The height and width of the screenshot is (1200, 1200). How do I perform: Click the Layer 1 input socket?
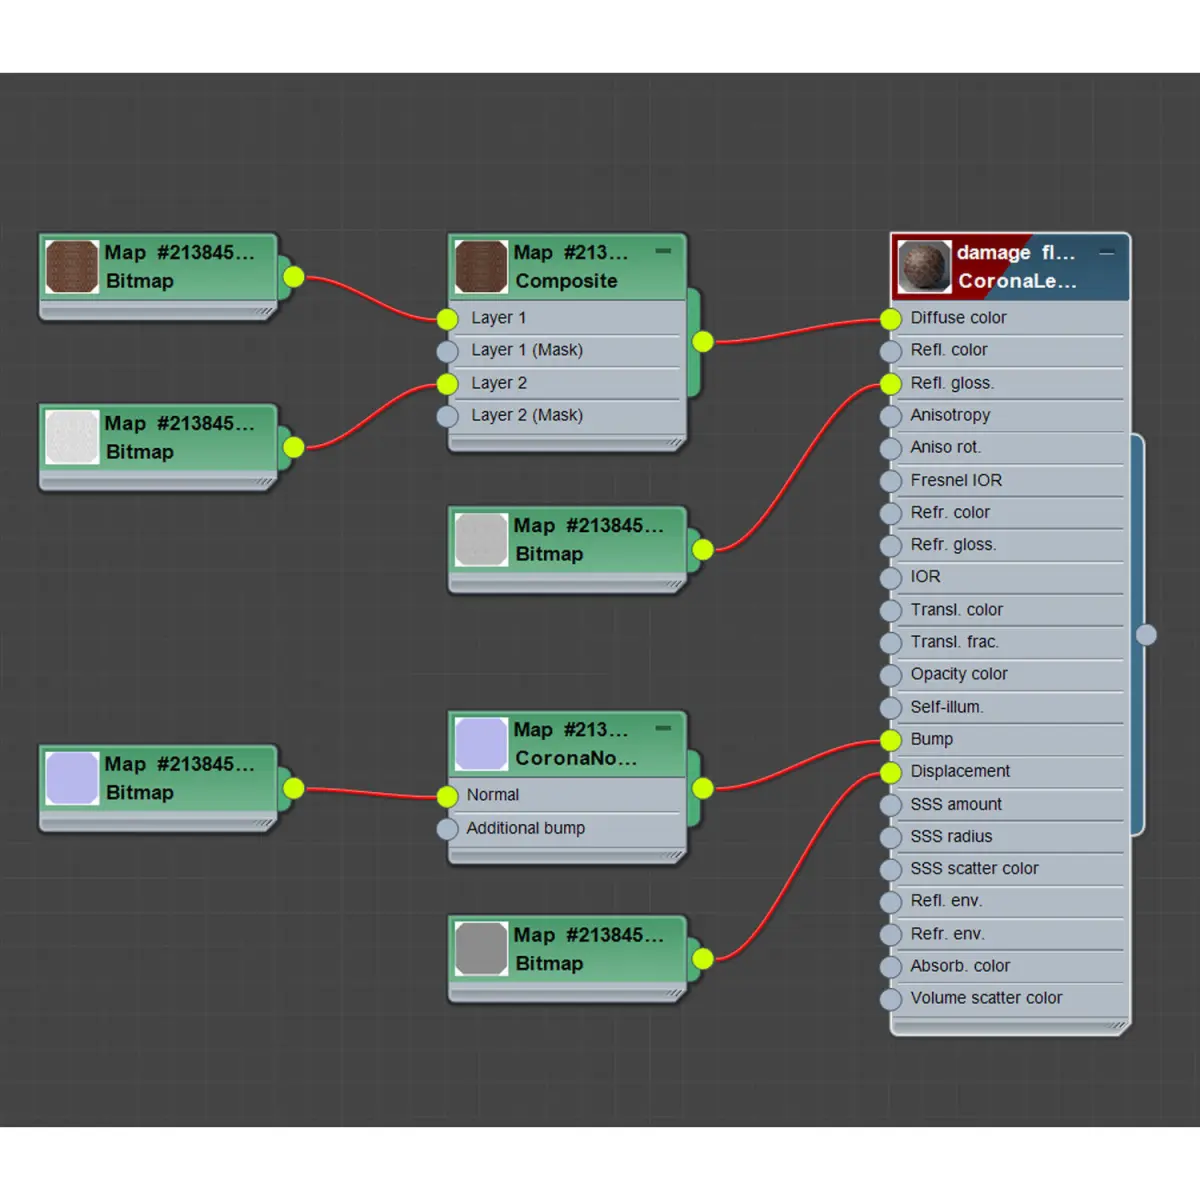click(x=447, y=319)
